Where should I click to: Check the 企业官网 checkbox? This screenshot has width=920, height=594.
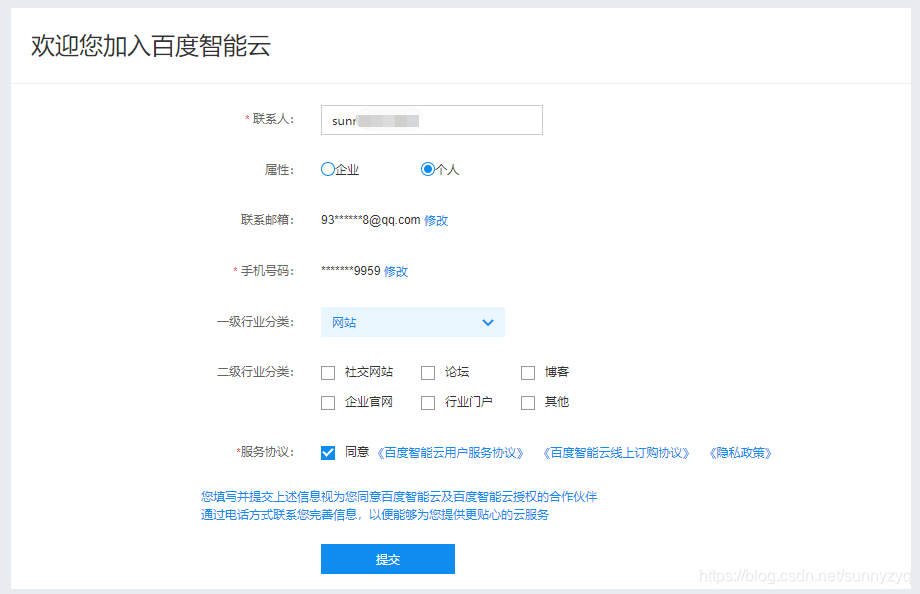click(328, 403)
